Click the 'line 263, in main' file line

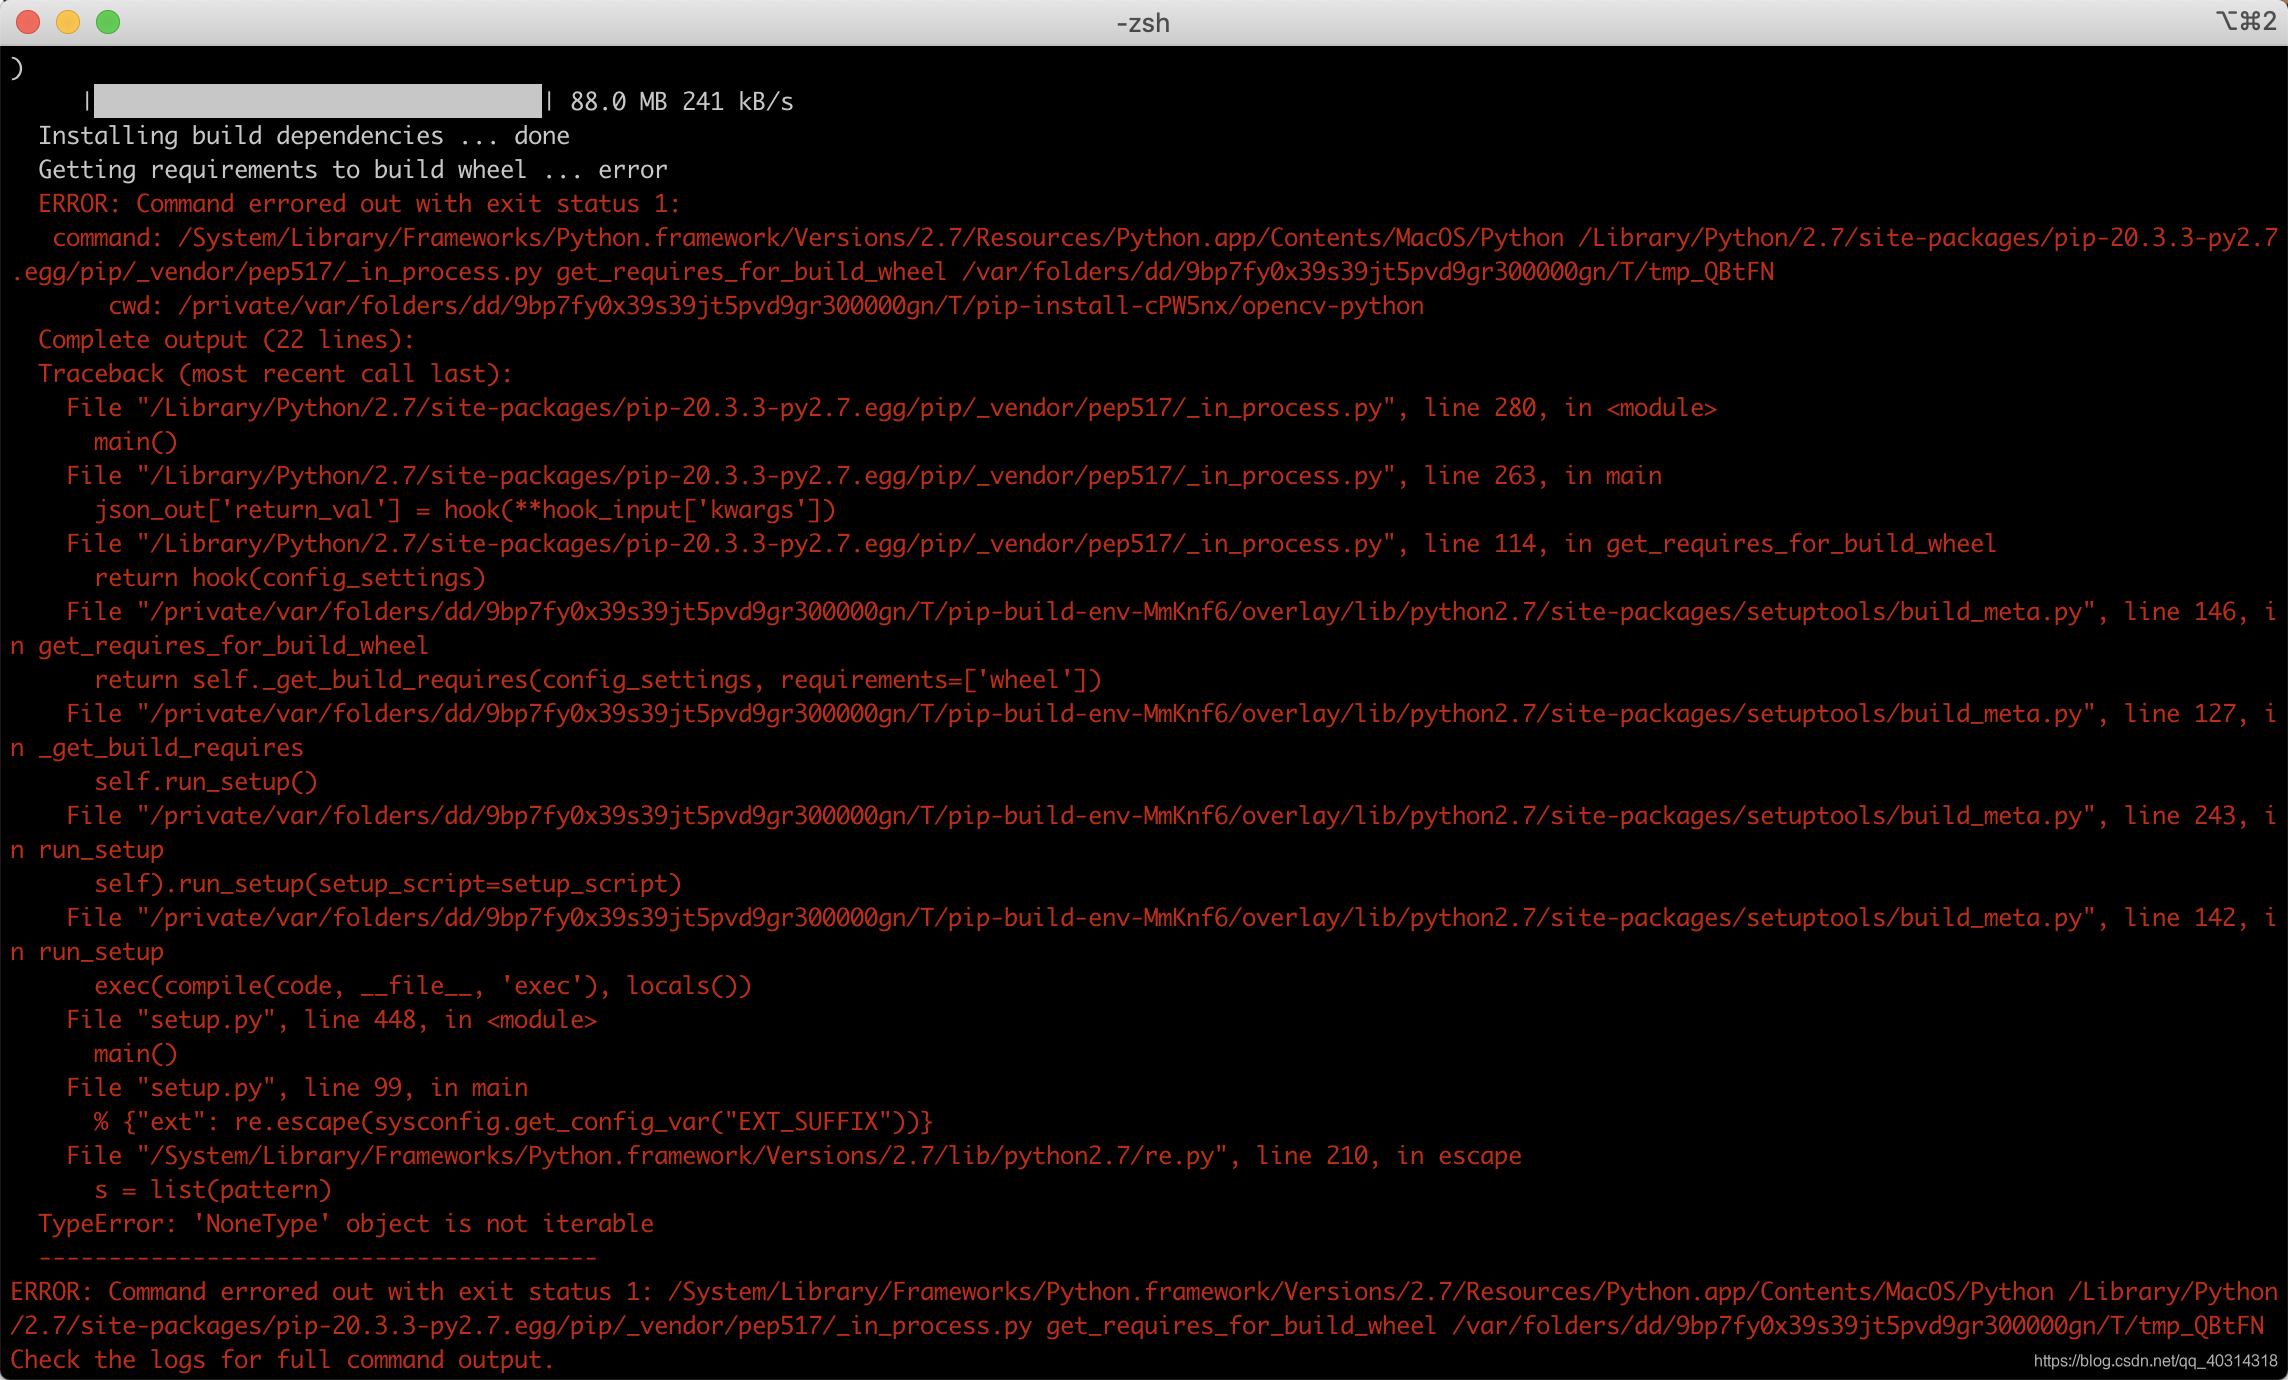click(x=864, y=476)
